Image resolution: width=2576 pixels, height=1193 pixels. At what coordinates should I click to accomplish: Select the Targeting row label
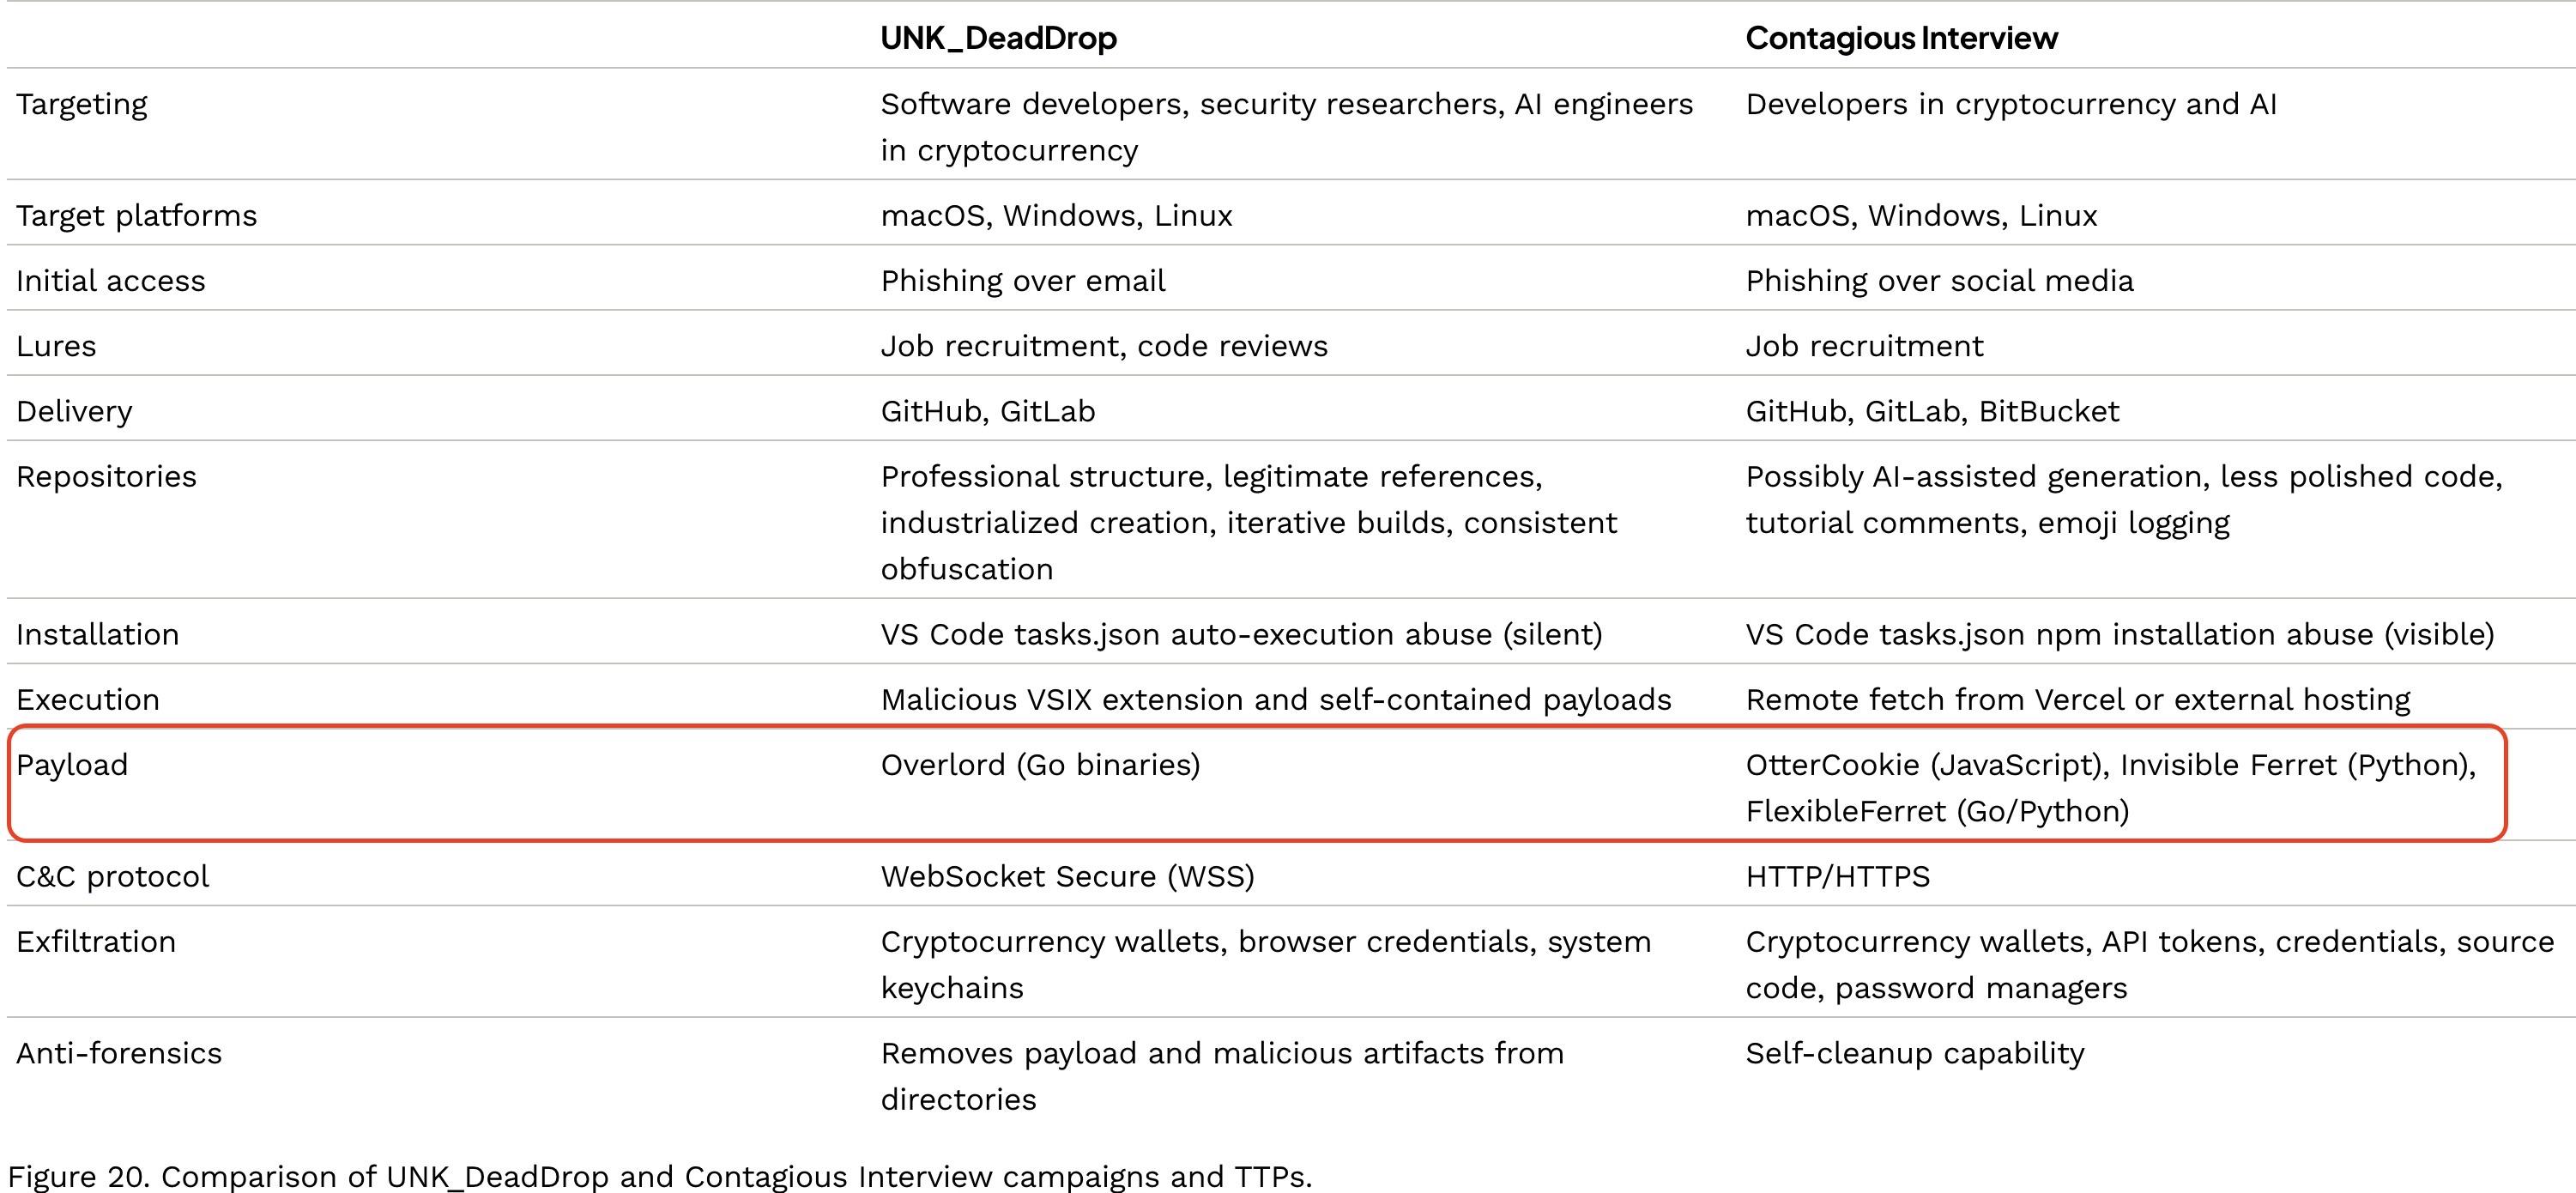click(x=81, y=104)
